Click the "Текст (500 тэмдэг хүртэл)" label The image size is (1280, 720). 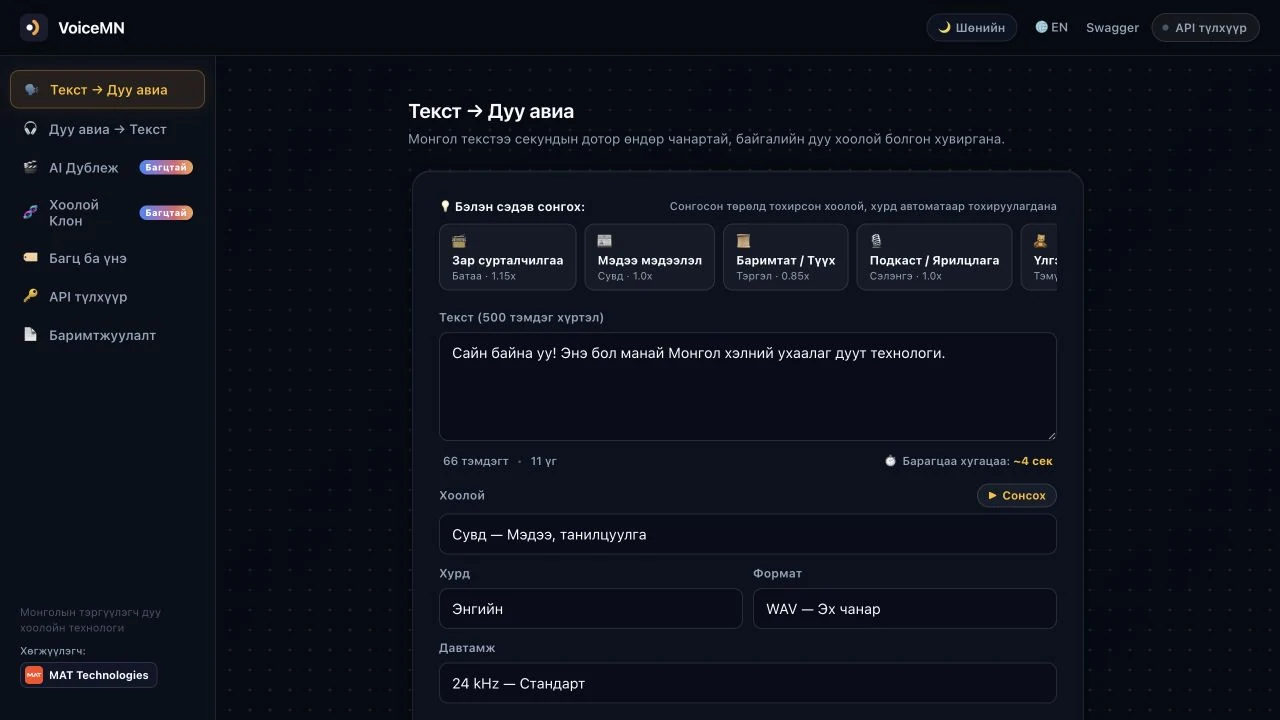tap(522, 318)
